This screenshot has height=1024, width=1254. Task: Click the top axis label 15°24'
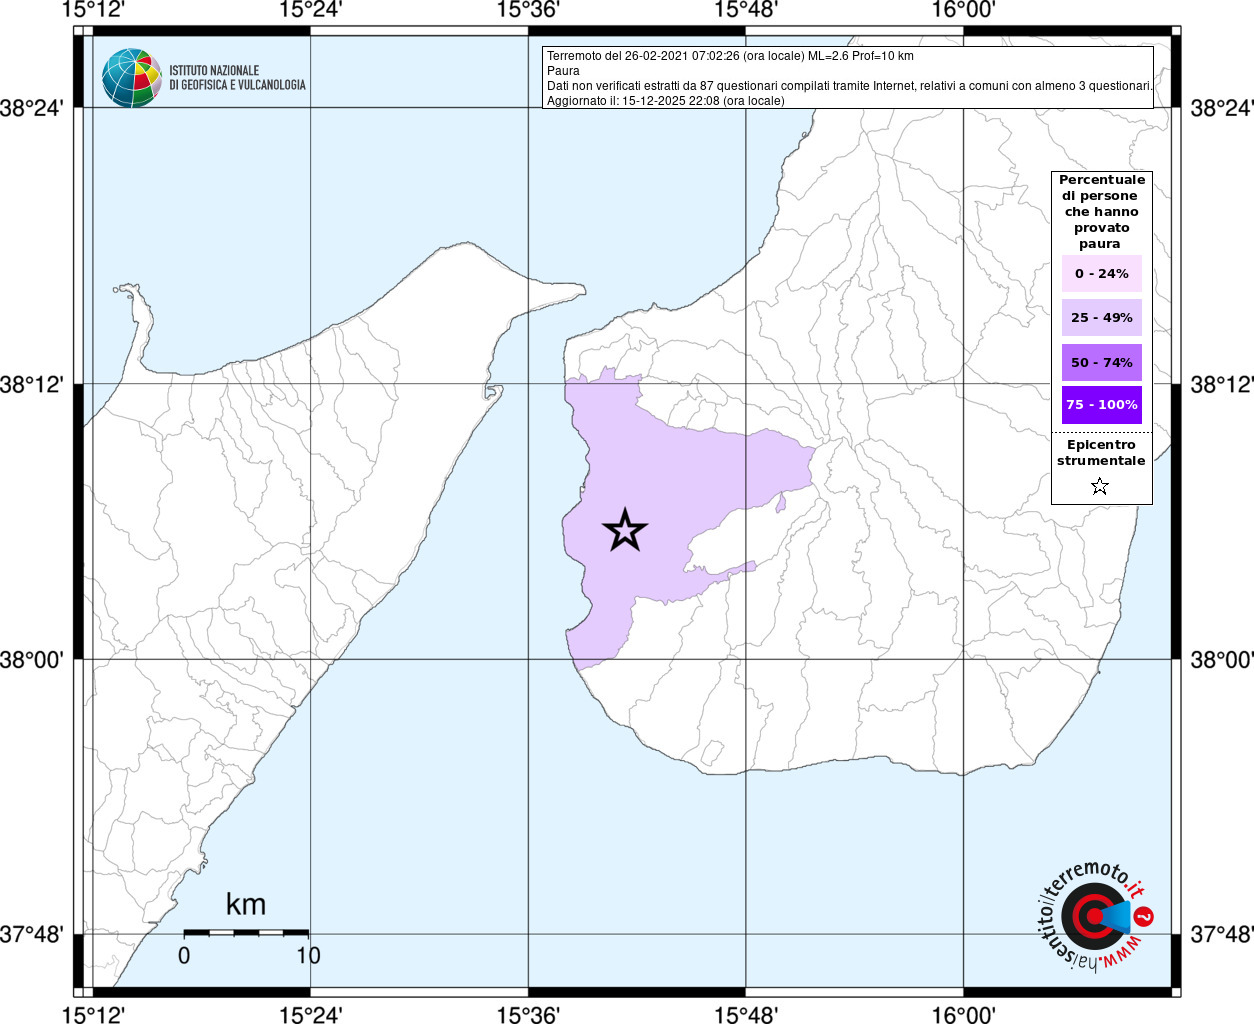click(310, 10)
